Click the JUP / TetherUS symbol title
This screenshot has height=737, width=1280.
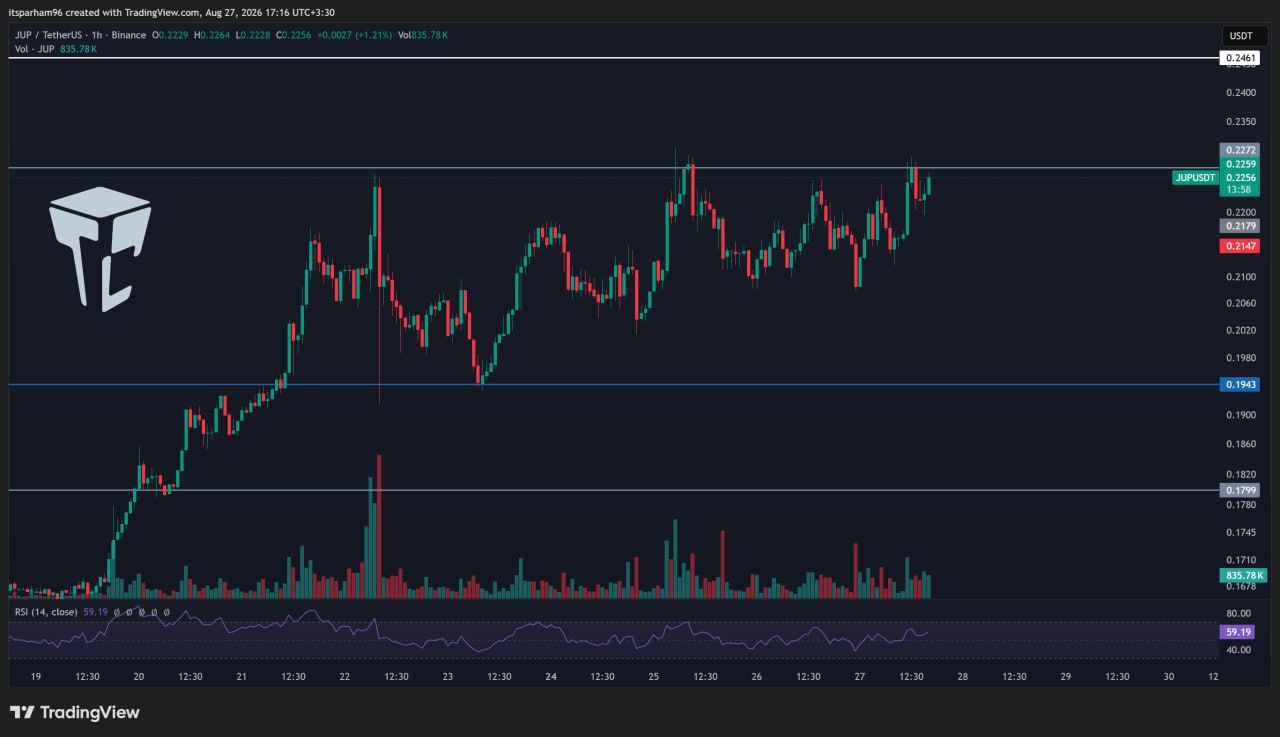point(49,35)
